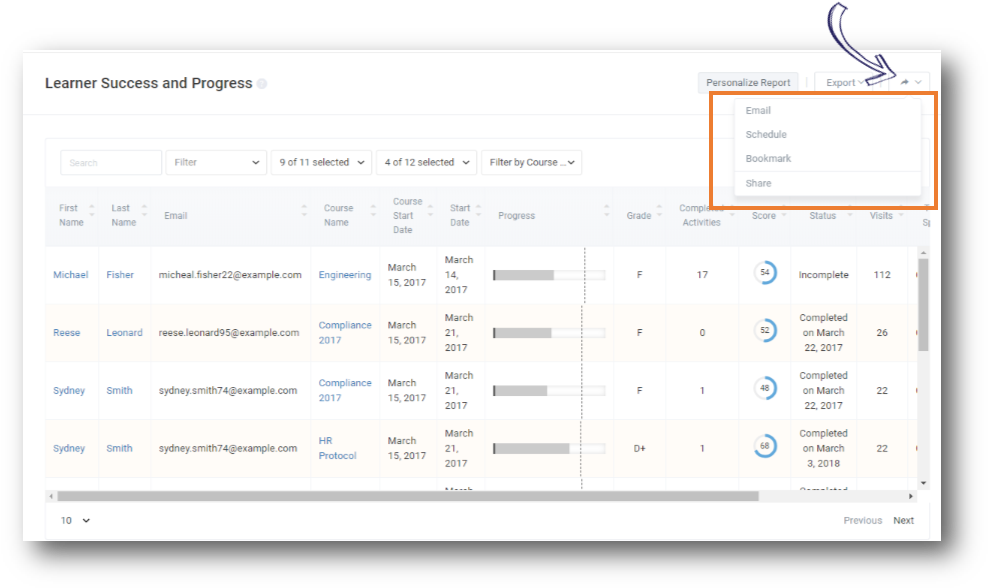Click the horizontal scrollbar thumb
Viewport: 988px width, 588px height.
point(408,497)
